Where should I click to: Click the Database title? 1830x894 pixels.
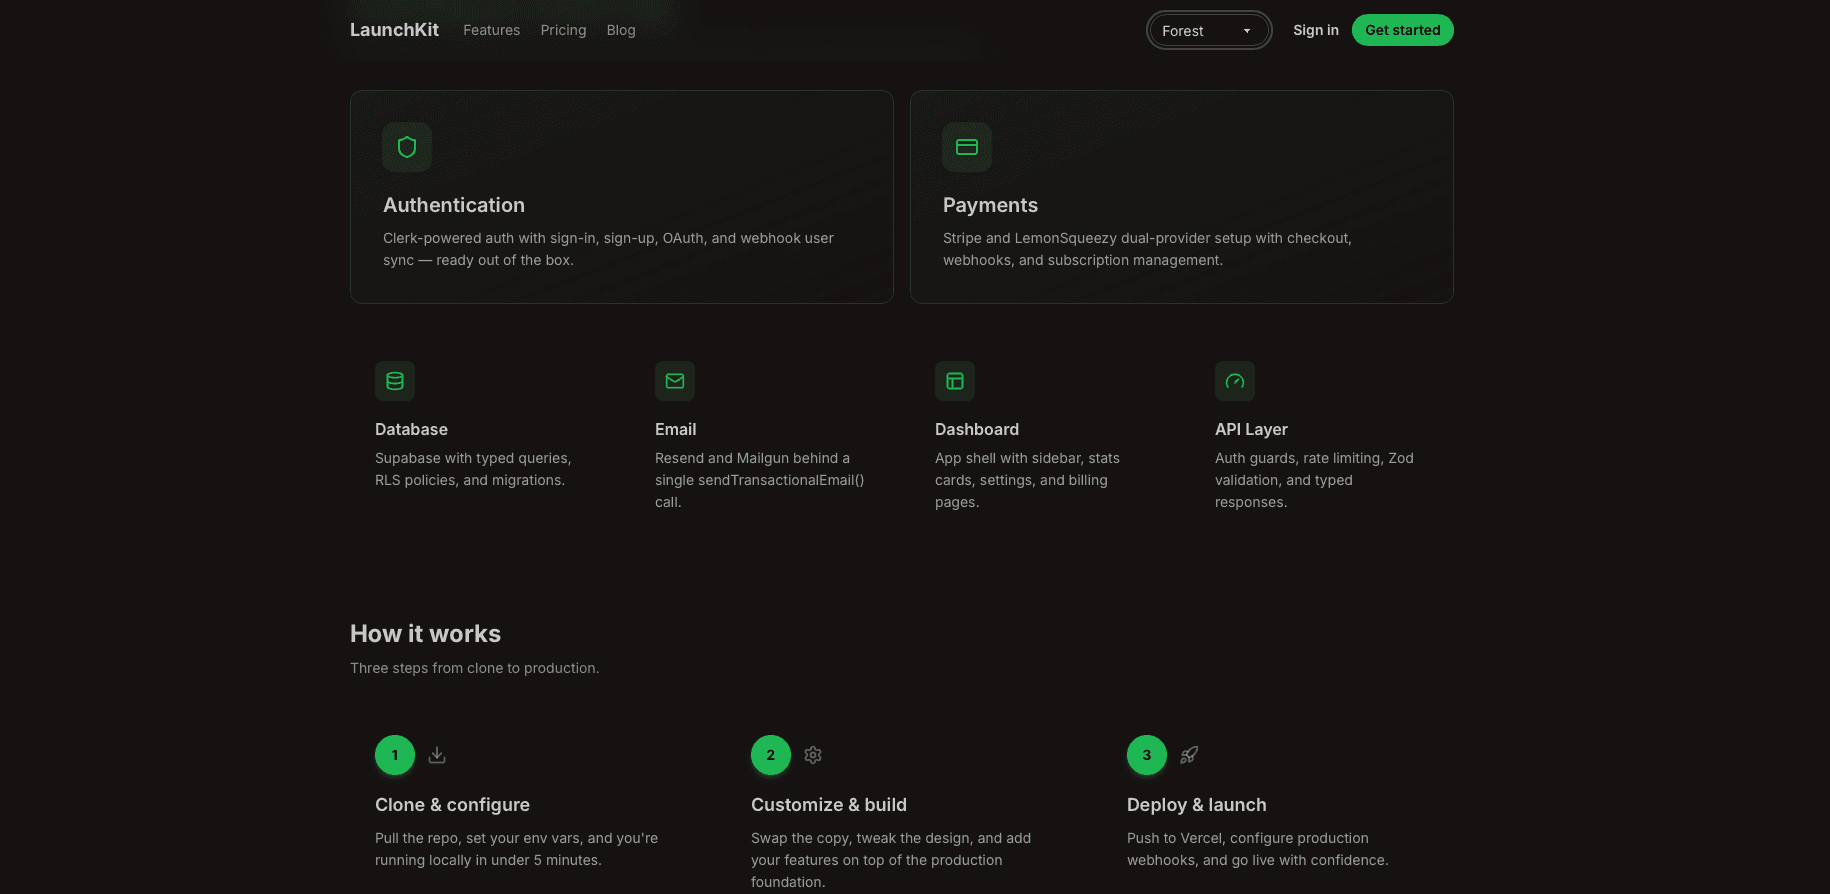pyautogui.click(x=411, y=429)
